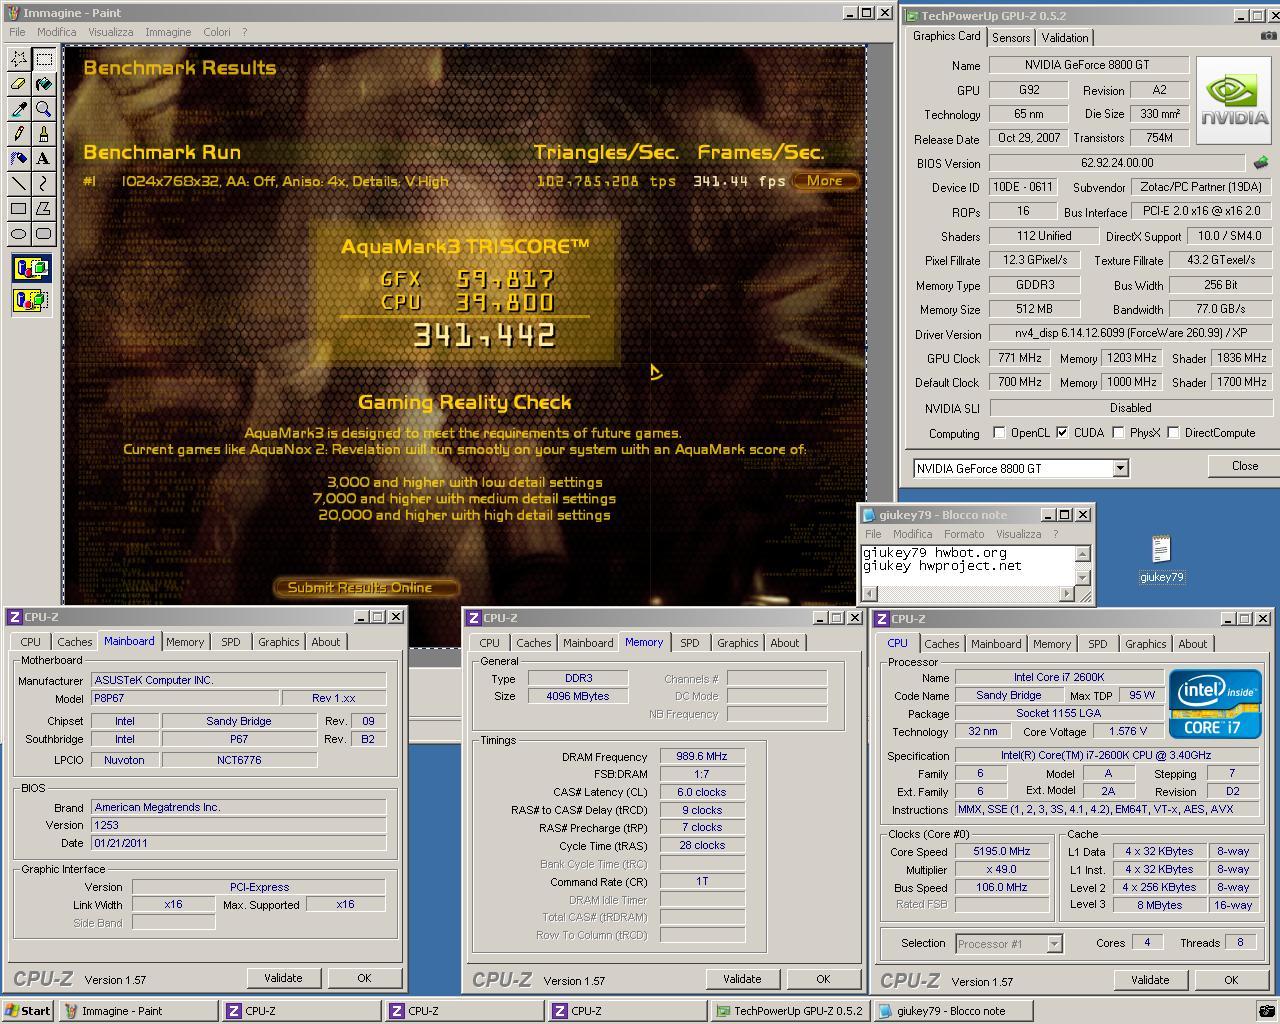Pick the Eraser tool in Paint

(x=19, y=84)
